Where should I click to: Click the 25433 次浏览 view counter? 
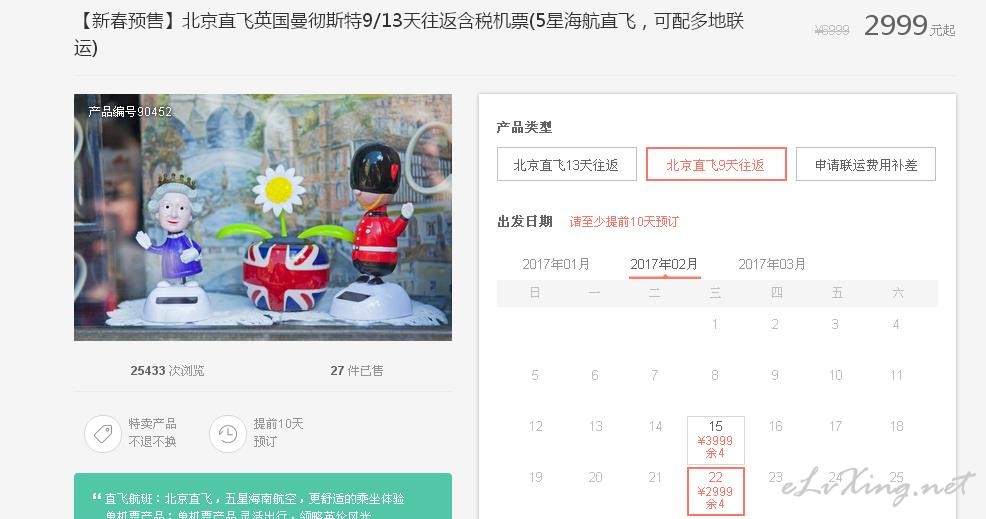[167, 371]
